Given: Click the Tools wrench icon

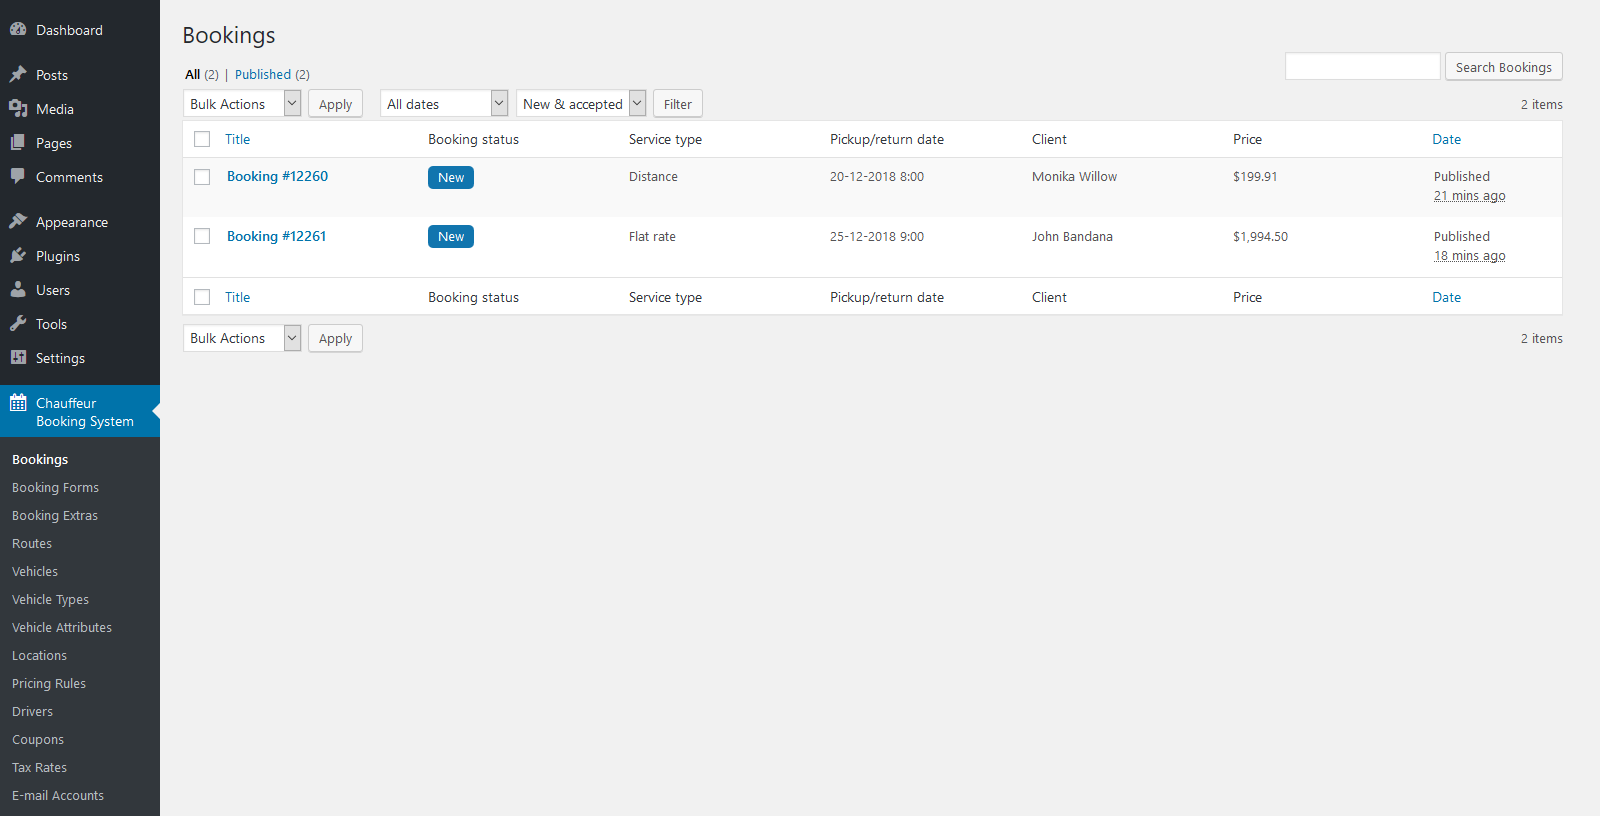Looking at the screenshot, I should click(x=18, y=324).
